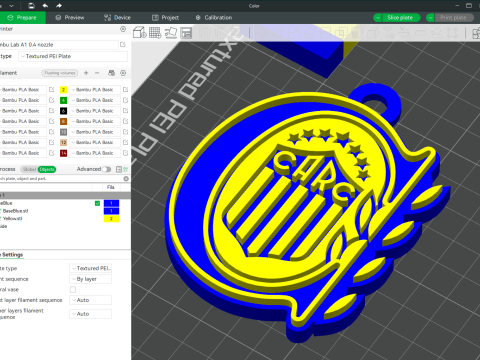Open filament 4 Bambu PLA Basic dropdown
The width and height of the screenshot is (480, 360).
point(95,100)
